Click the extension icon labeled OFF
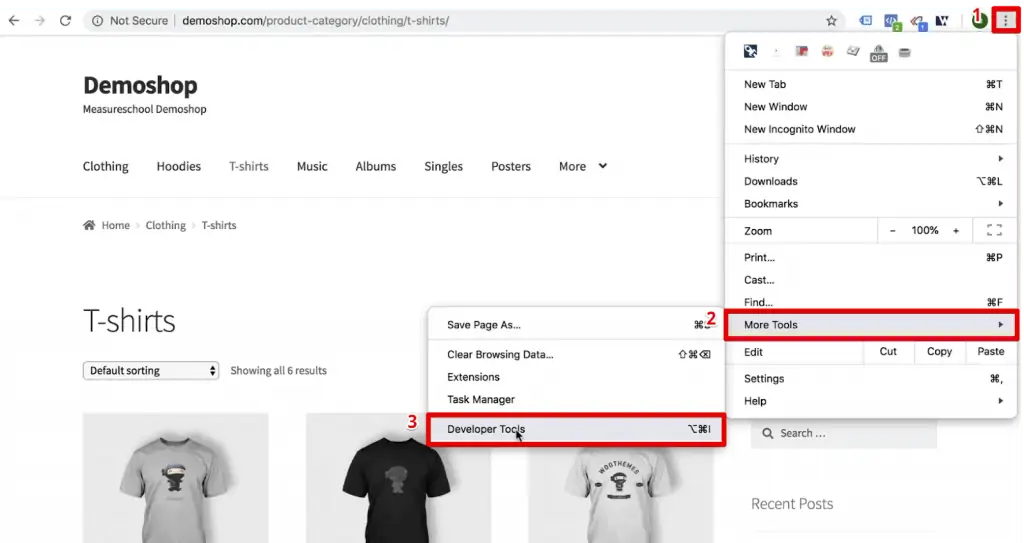Viewport: 1024px width, 543px height. pos(878,54)
